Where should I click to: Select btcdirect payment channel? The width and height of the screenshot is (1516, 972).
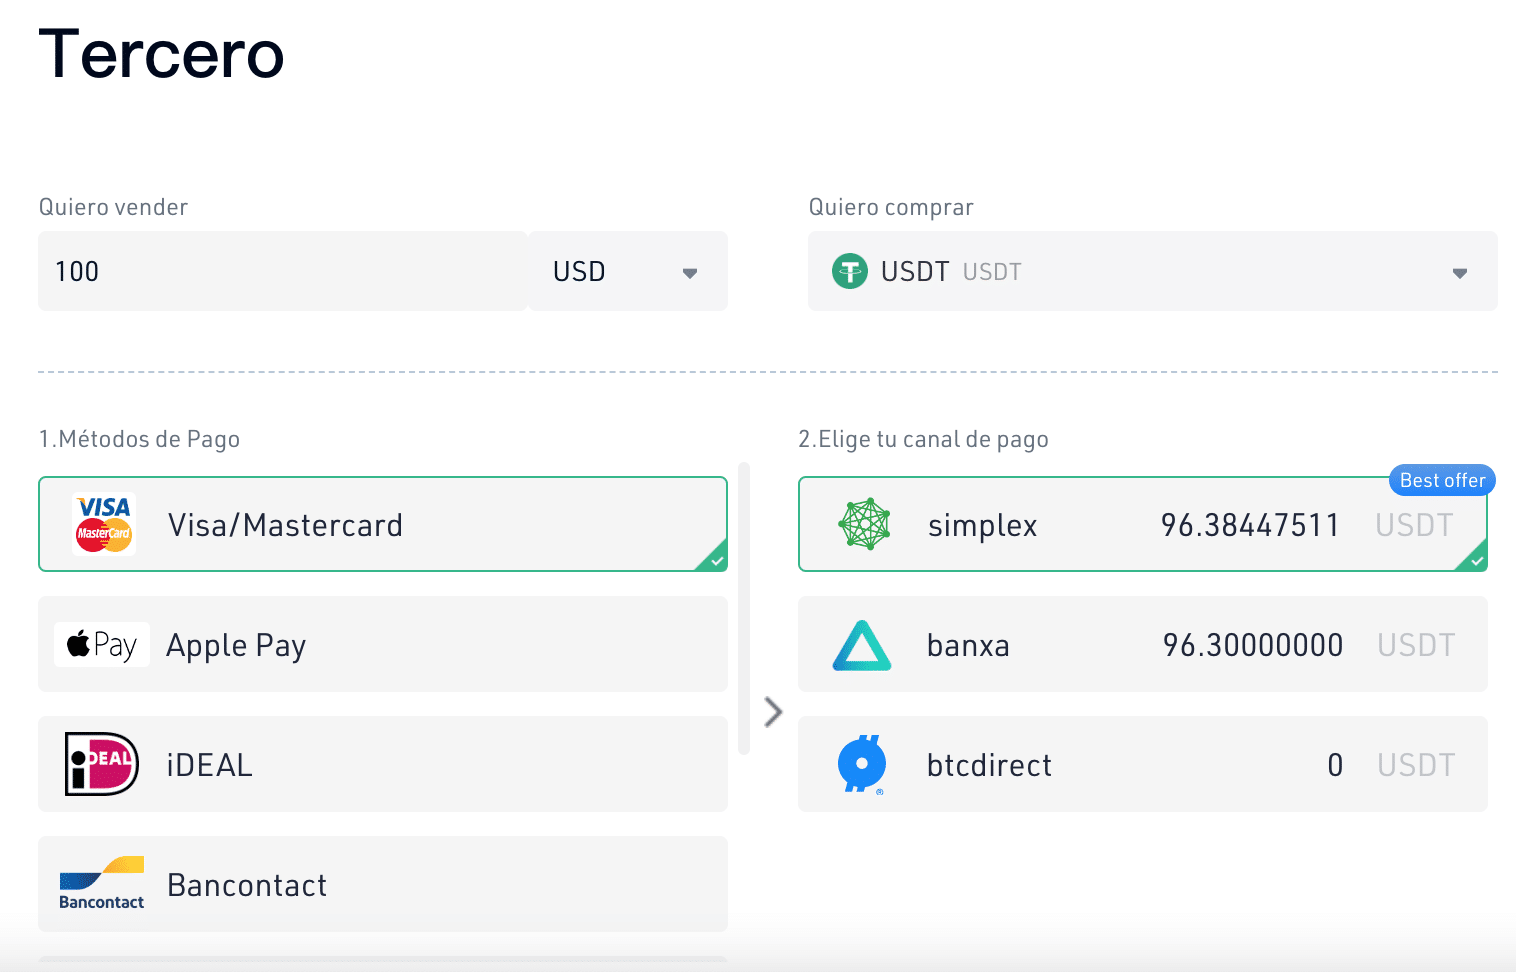tap(1143, 764)
